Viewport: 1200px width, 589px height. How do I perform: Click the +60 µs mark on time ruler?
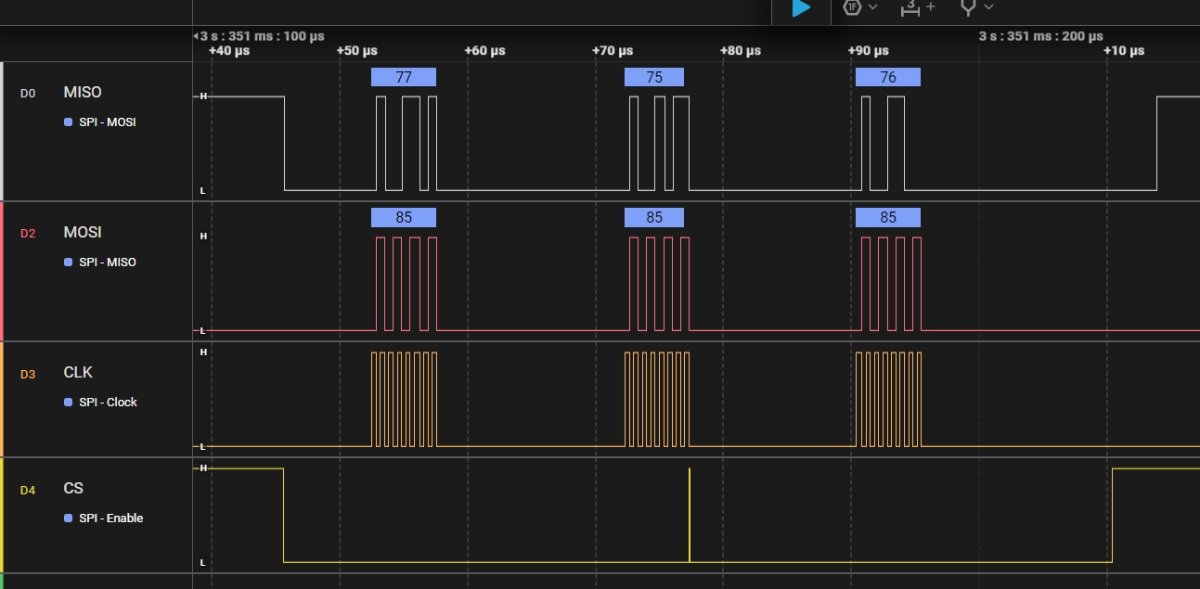485,50
